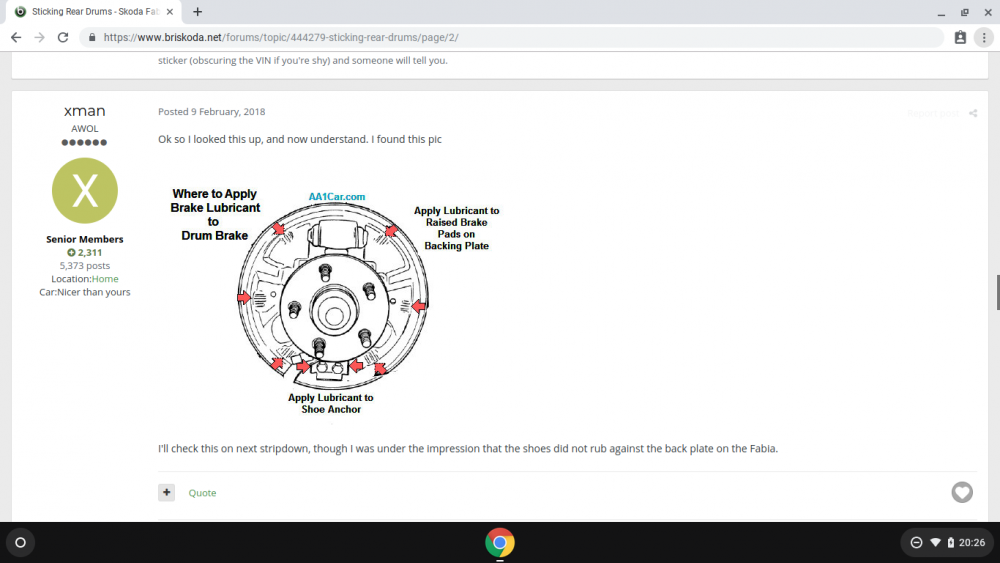Reload the page with the refresh icon
This screenshot has width=1000, height=563.
(62, 38)
